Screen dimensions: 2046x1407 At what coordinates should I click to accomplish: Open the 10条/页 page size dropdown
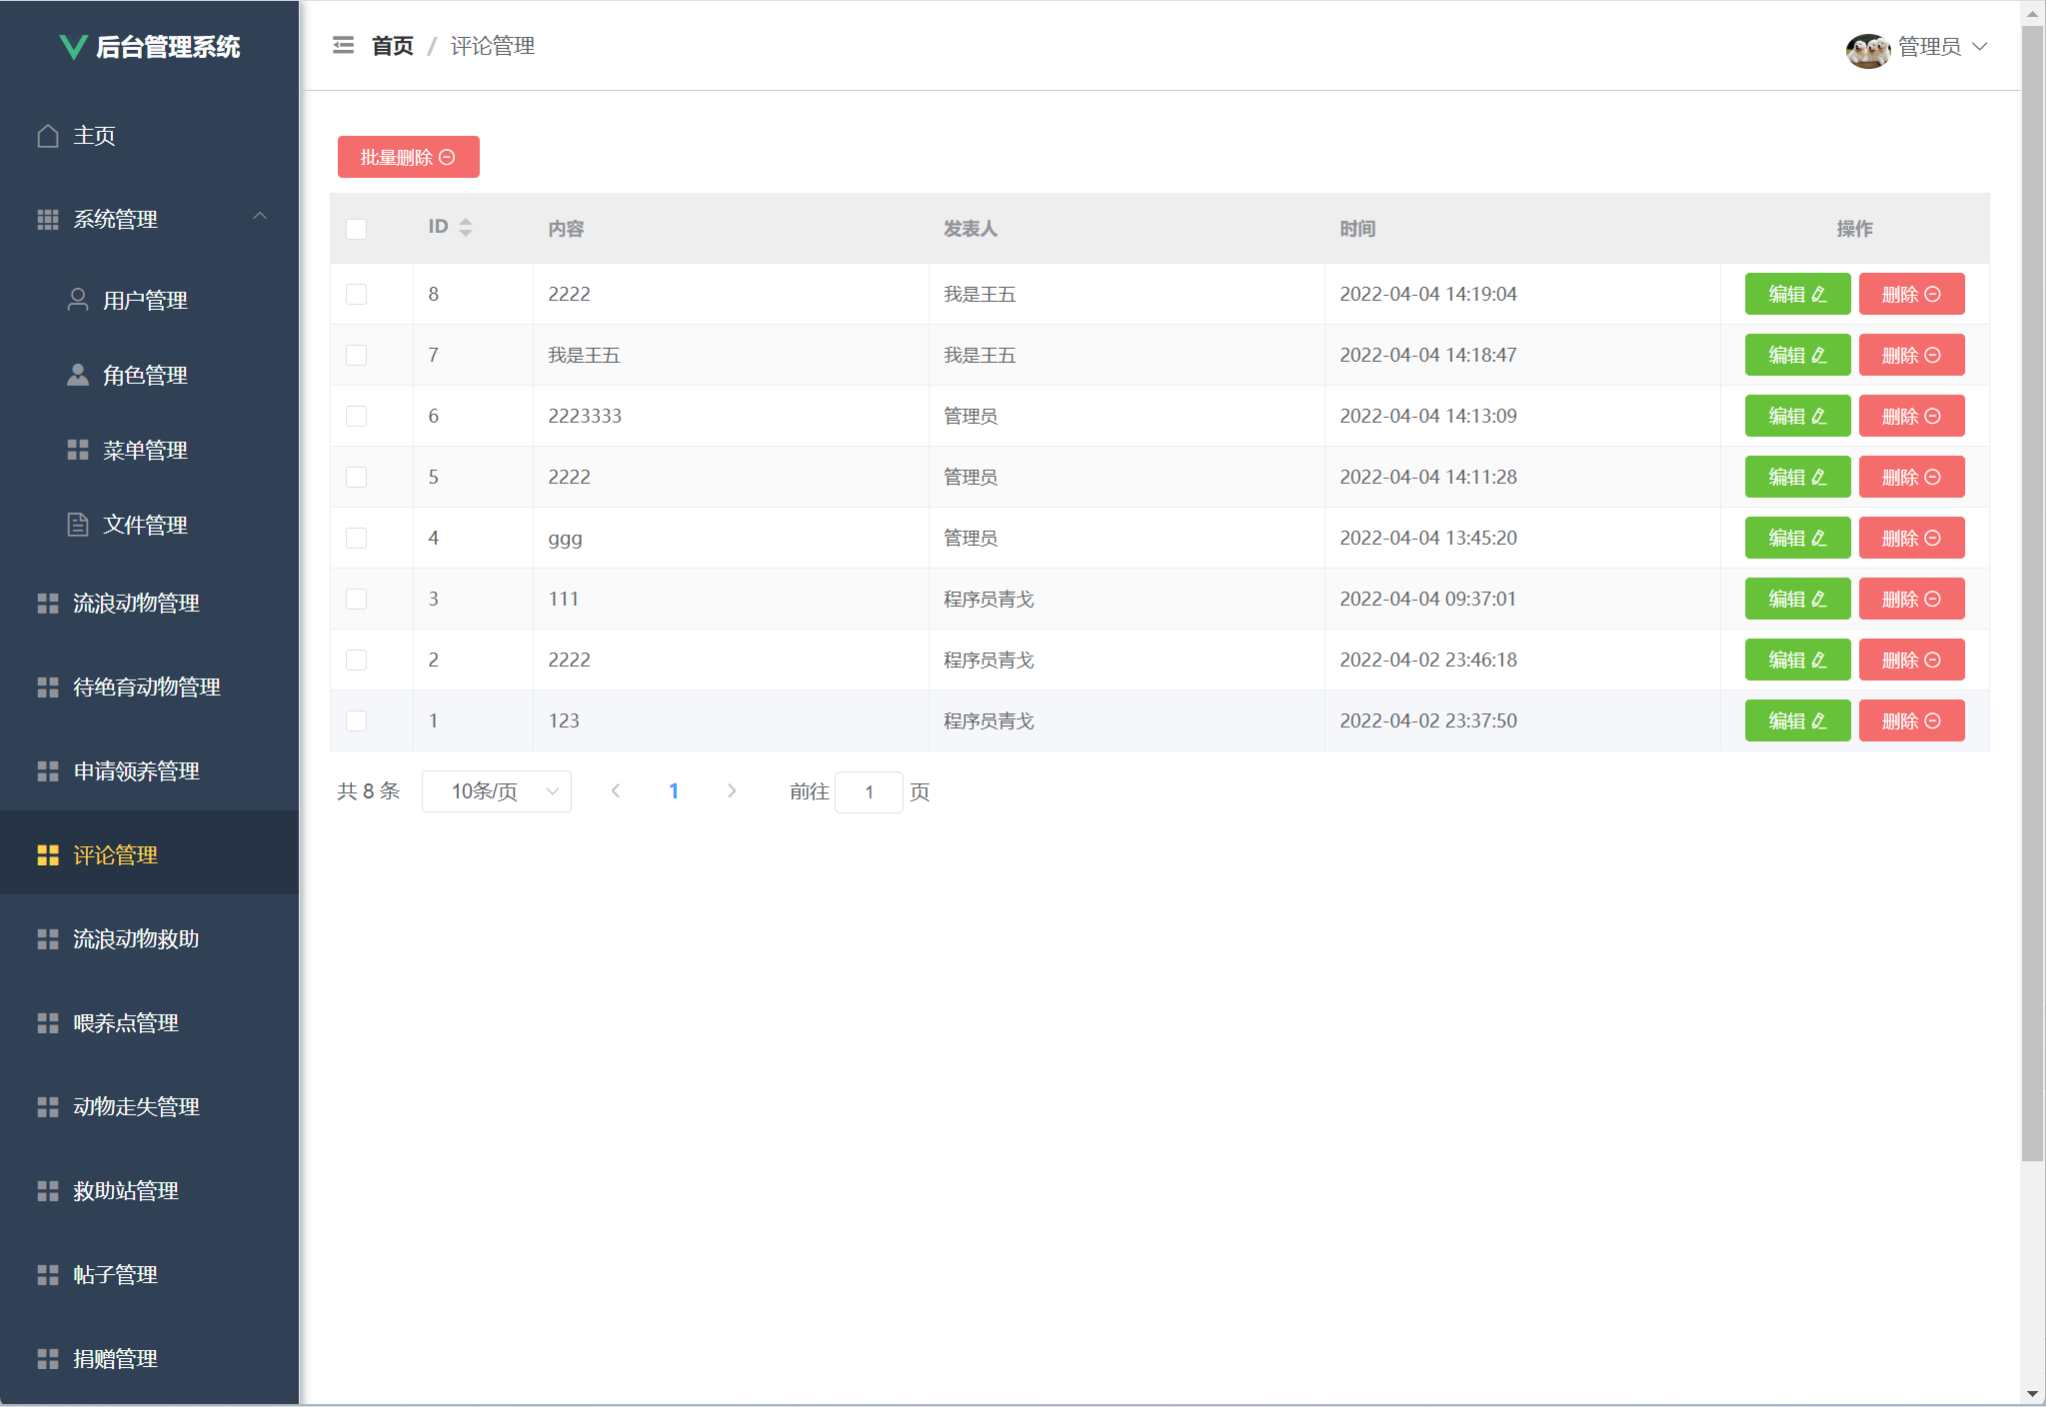coord(496,792)
